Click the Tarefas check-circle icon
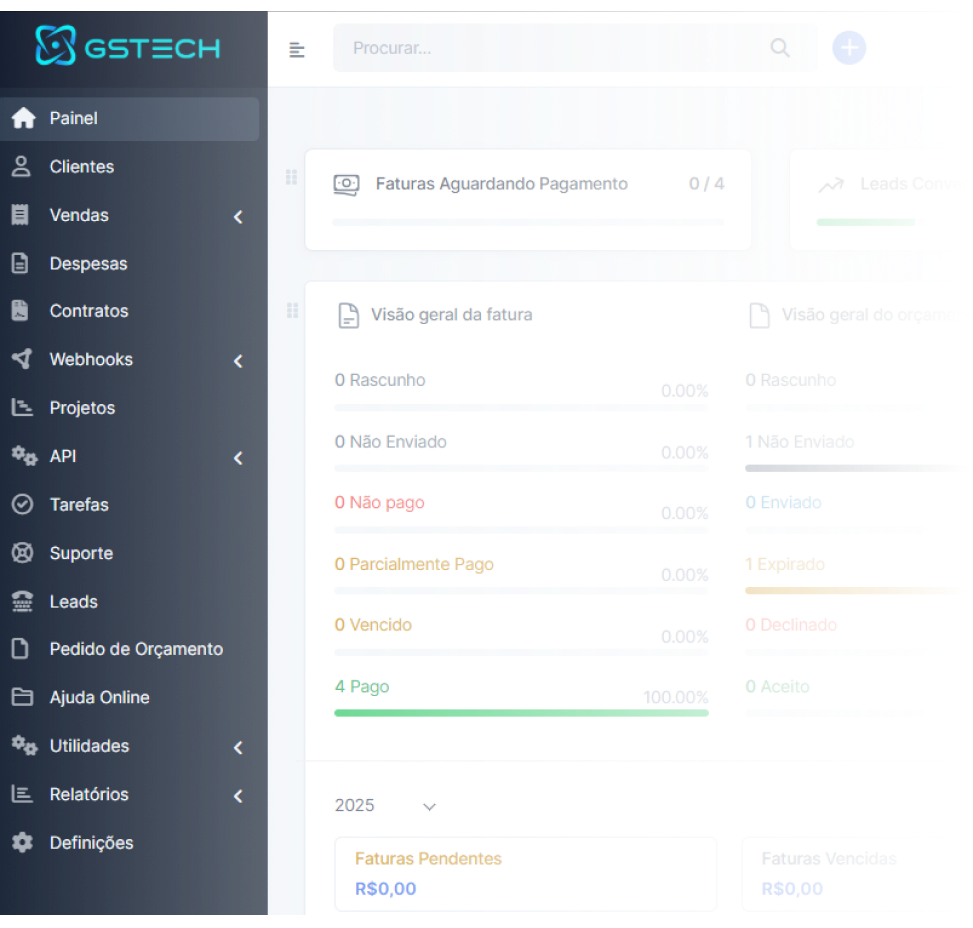The height and width of the screenshot is (928, 973). tap(22, 505)
